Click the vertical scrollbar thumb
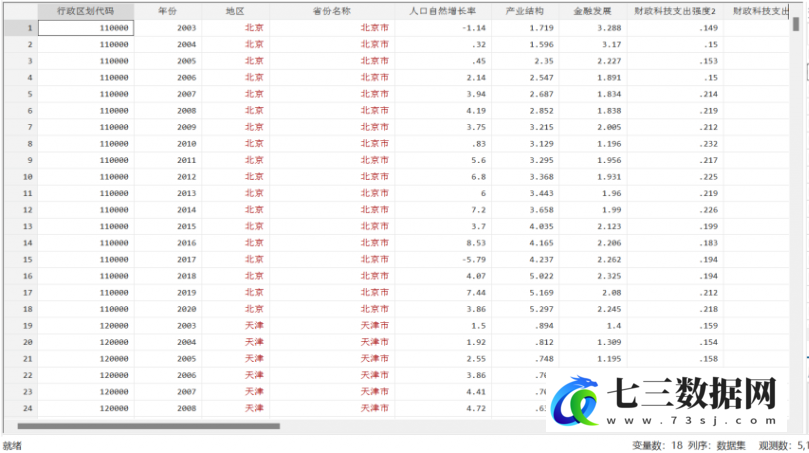 click(796, 24)
